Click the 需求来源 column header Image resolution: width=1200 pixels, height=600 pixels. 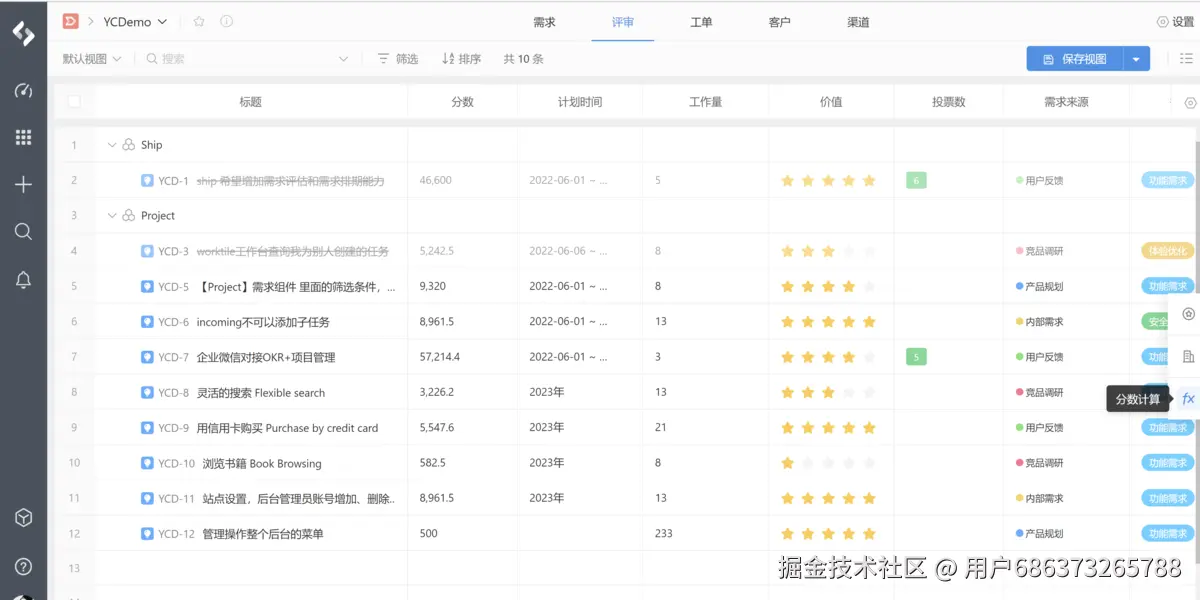(x=1066, y=102)
